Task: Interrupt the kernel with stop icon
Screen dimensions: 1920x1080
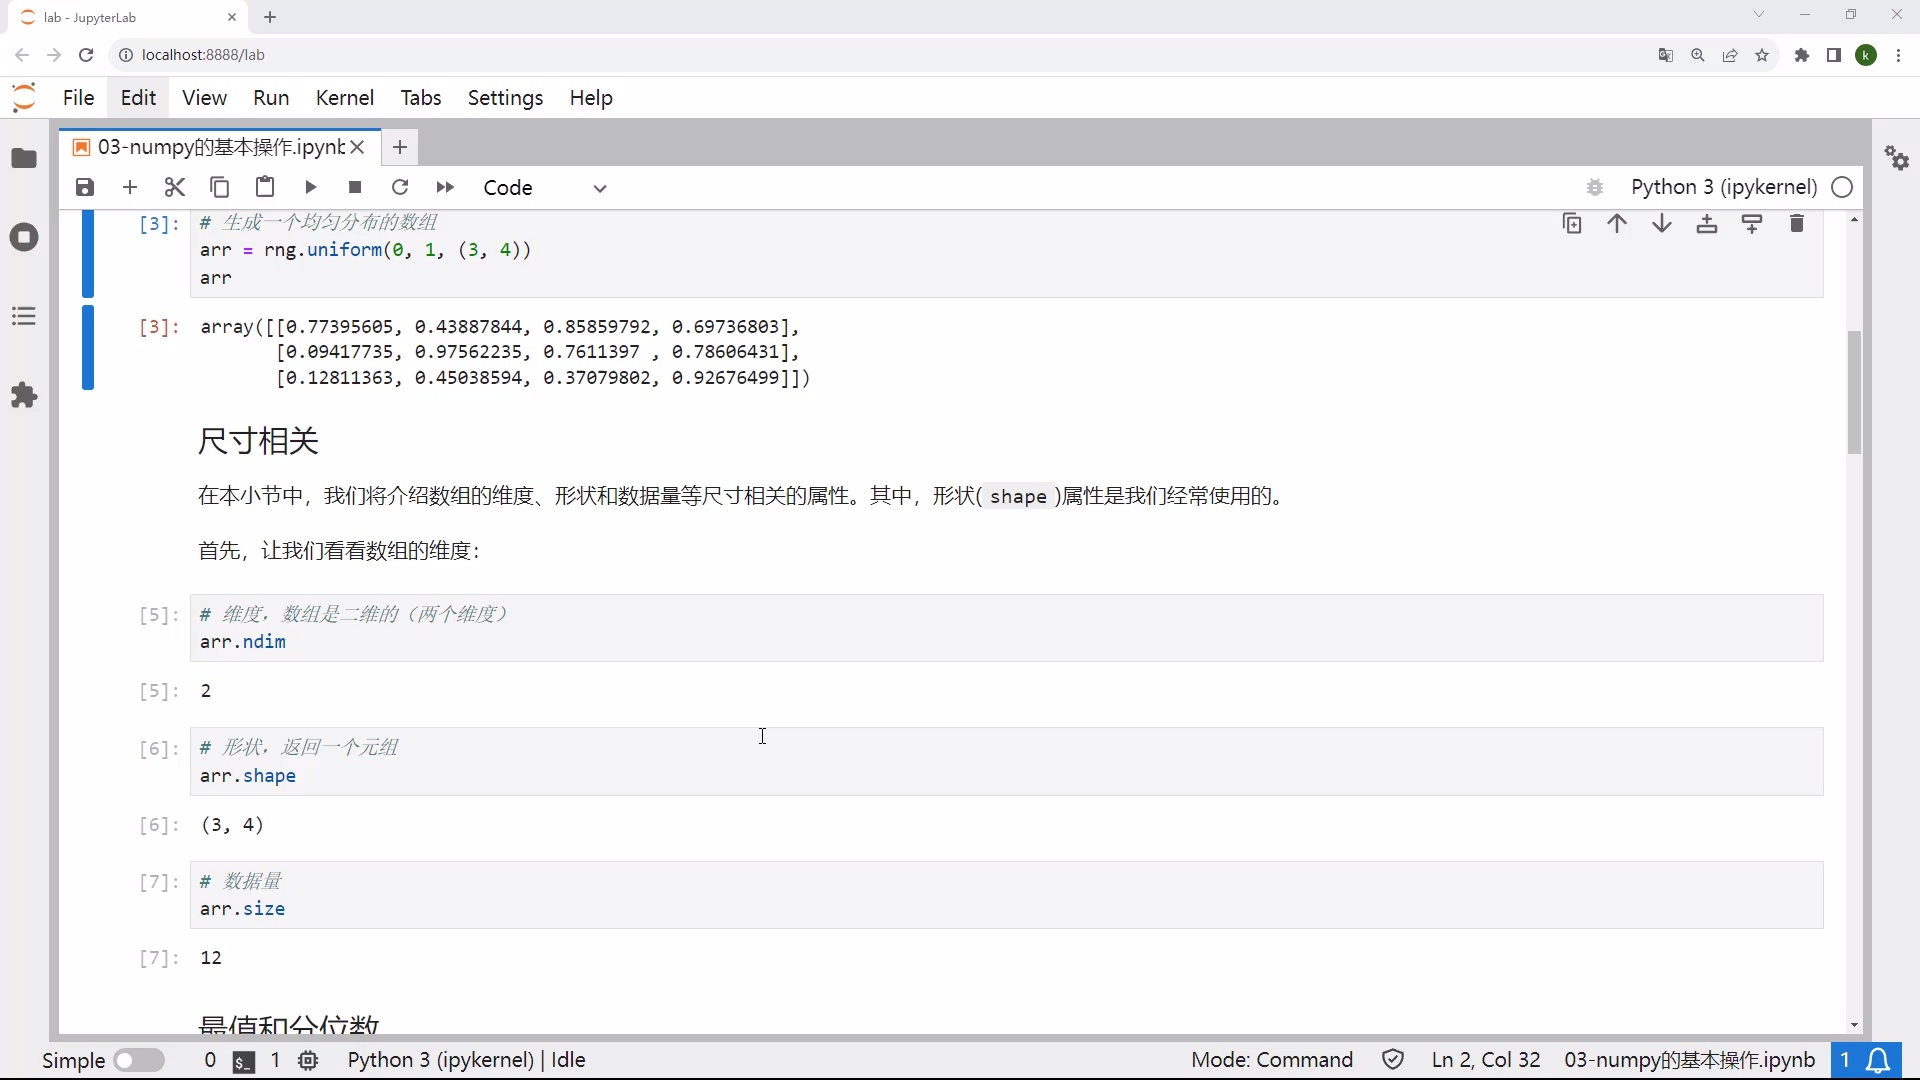Action: point(355,188)
